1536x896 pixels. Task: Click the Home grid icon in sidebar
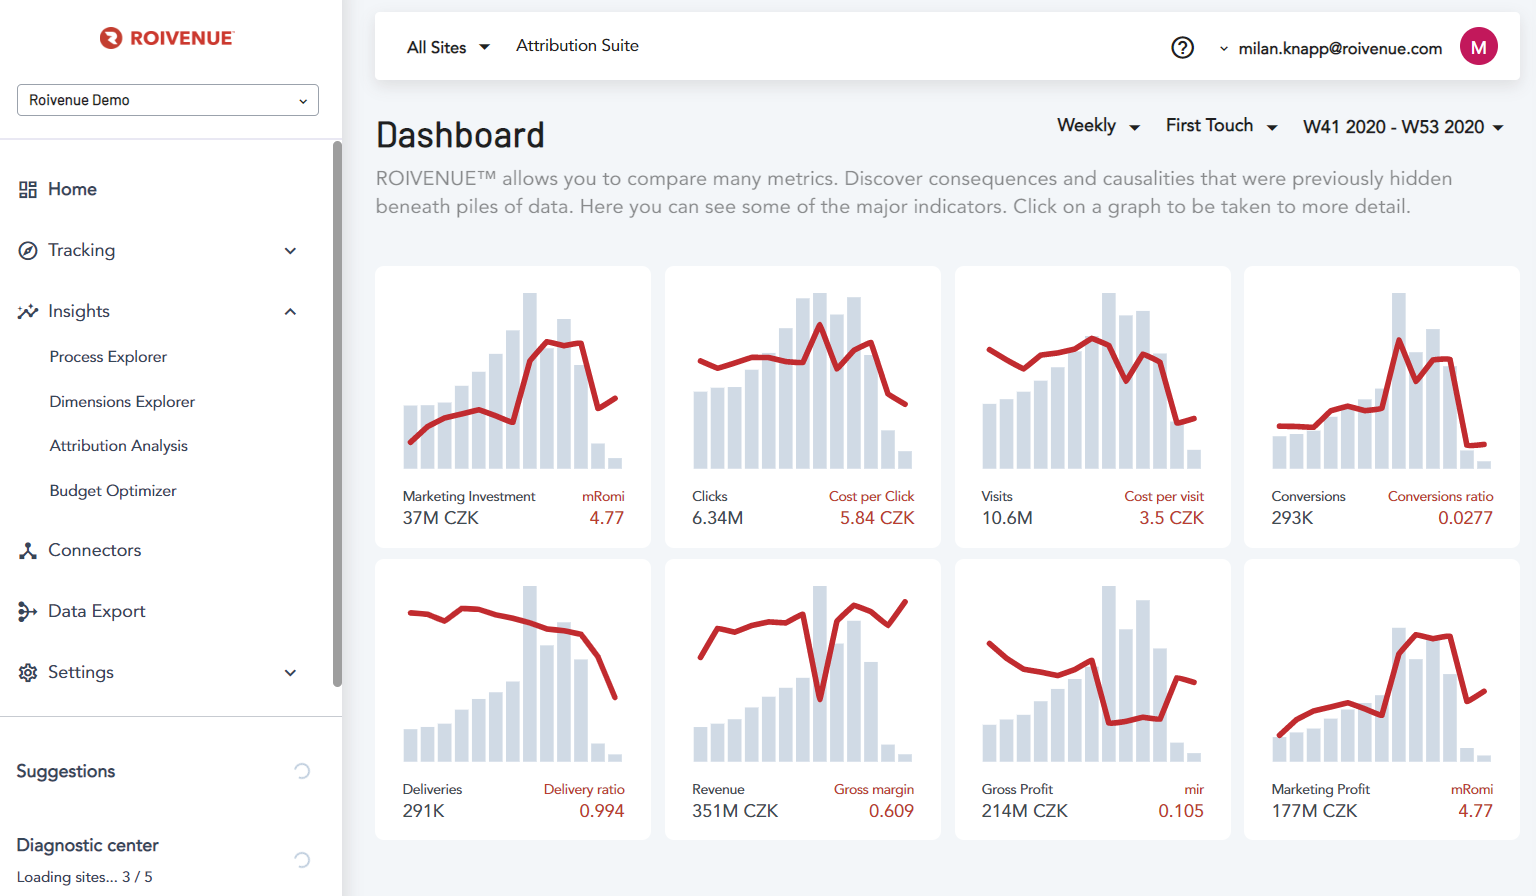(28, 190)
